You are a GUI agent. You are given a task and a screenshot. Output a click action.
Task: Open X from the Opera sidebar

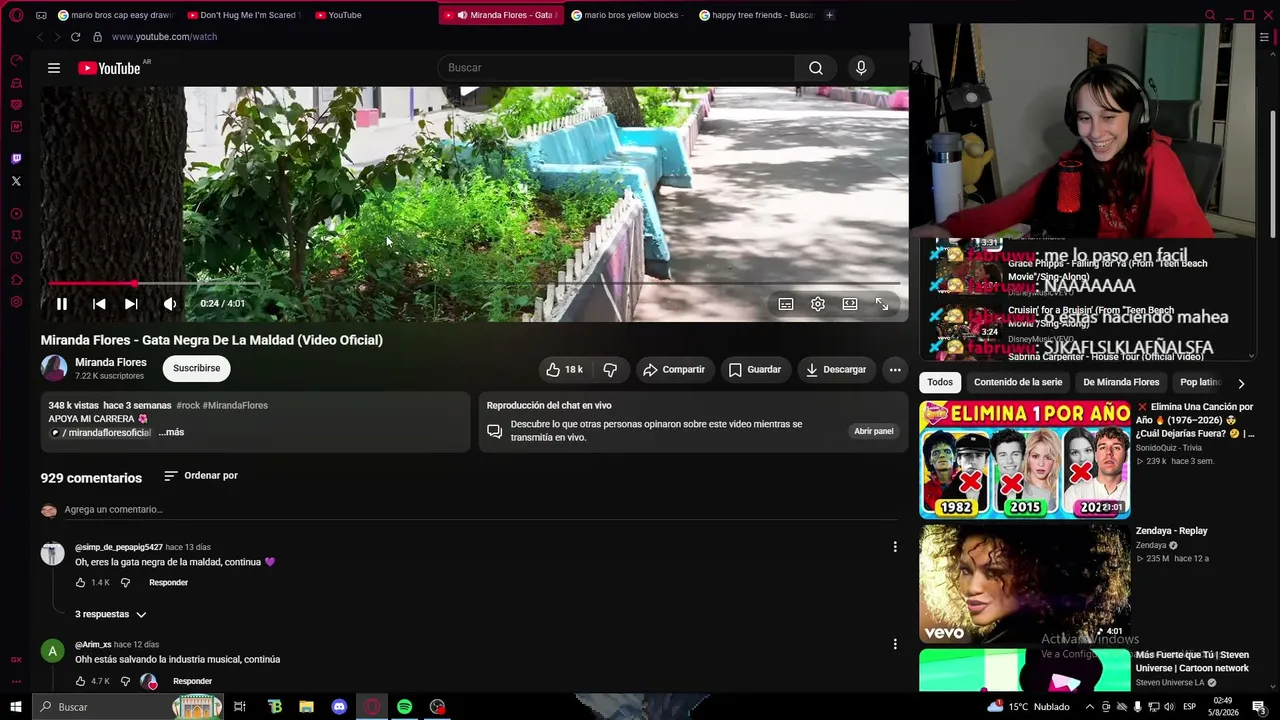(16, 181)
